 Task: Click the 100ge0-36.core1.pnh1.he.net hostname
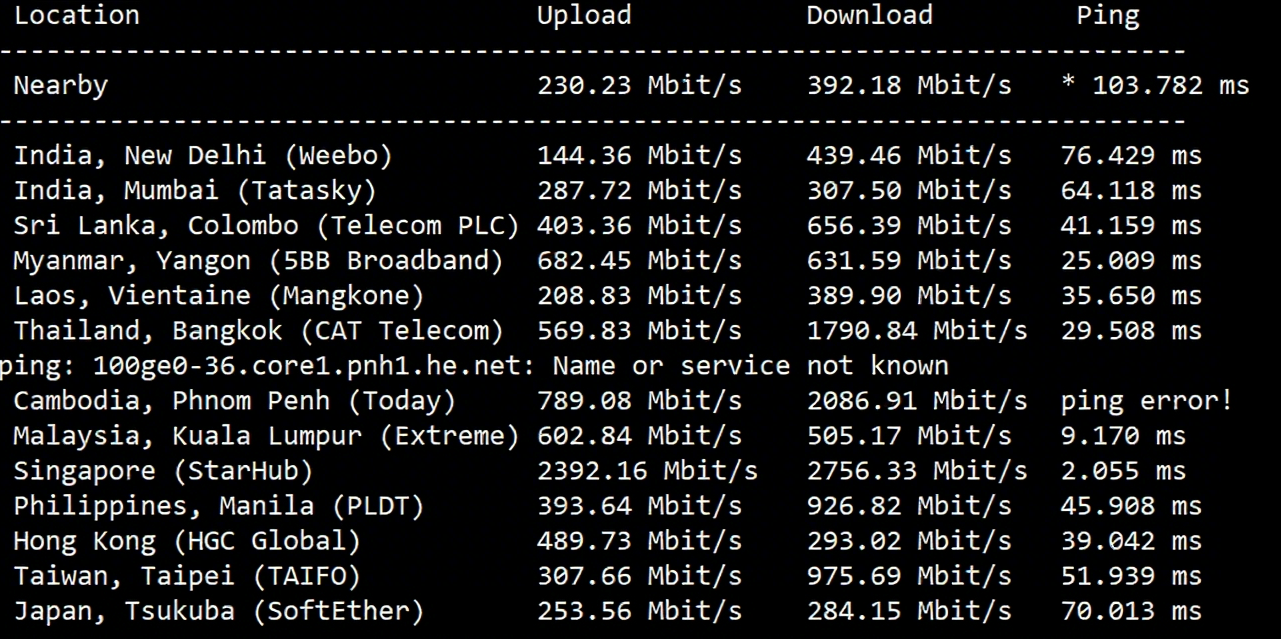tap(314, 365)
